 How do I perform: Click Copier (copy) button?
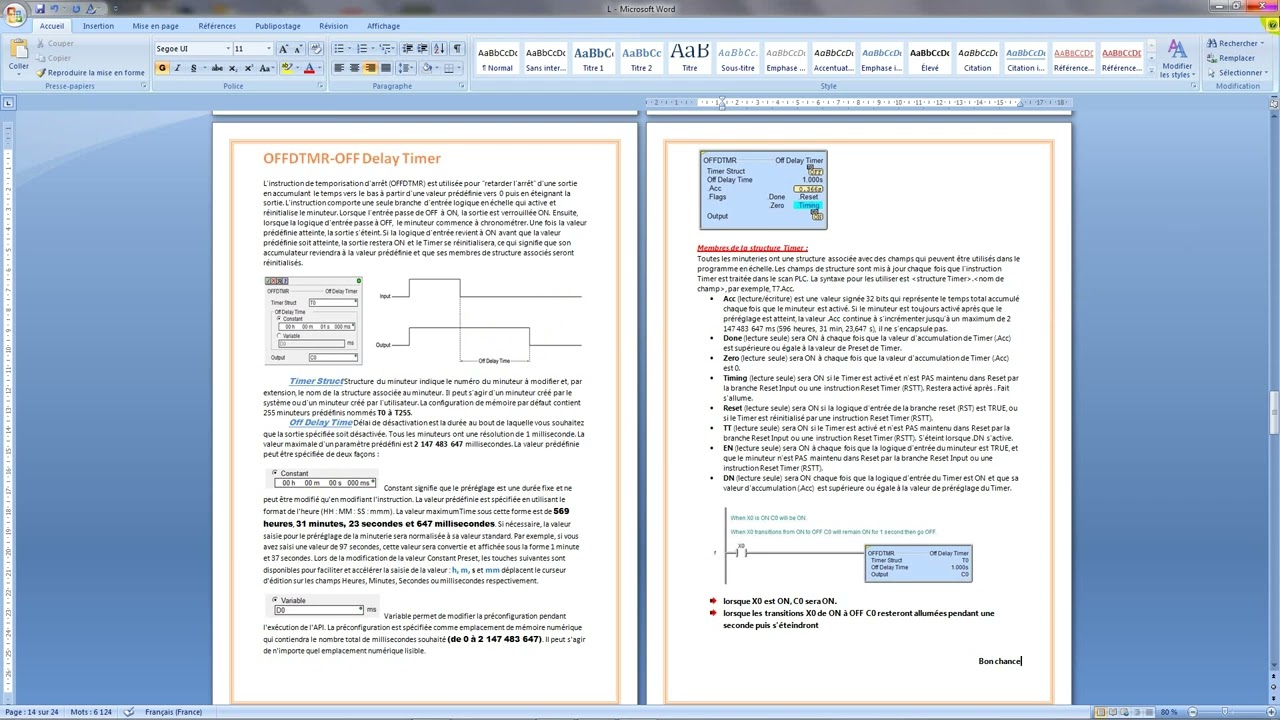click(x=52, y=58)
